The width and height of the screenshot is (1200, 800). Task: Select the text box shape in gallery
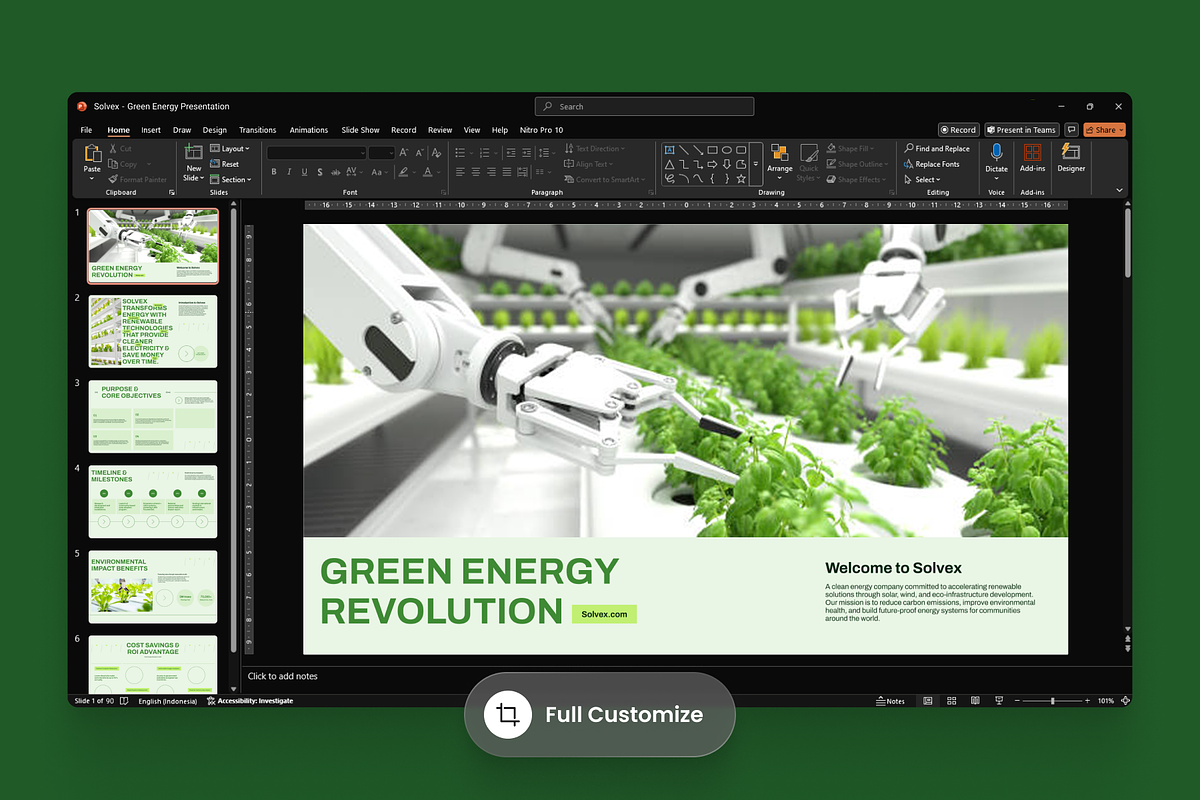[x=669, y=150]
